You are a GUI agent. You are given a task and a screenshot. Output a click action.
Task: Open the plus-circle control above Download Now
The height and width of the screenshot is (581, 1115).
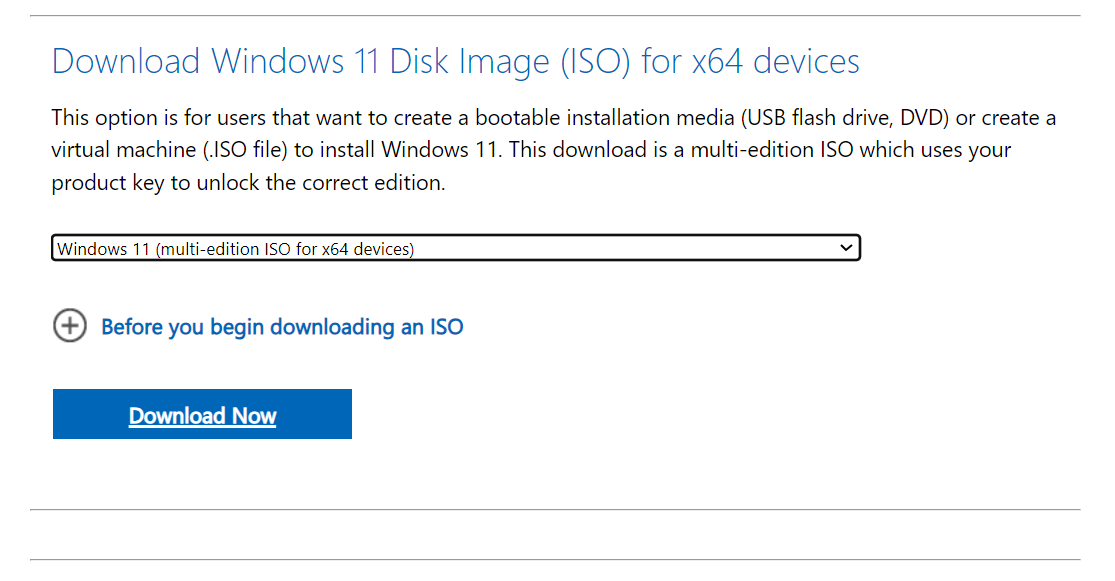(x=70, y=326)
